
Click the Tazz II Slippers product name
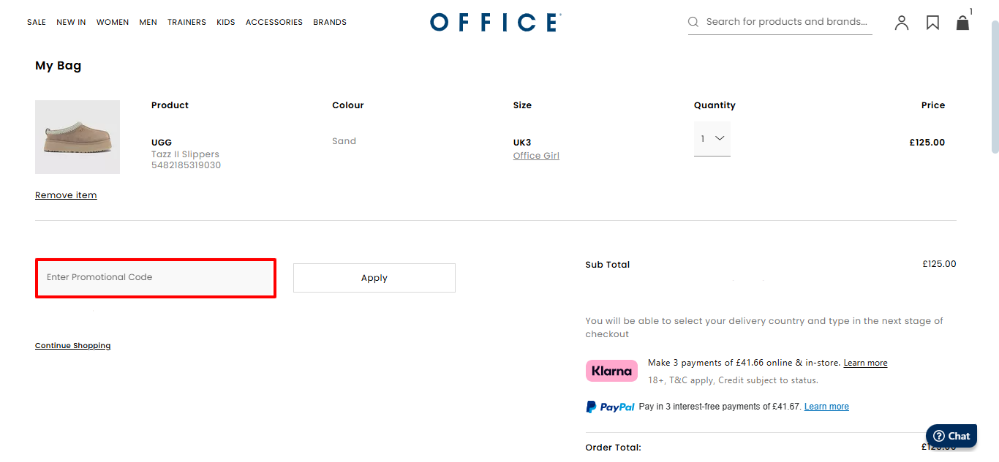coord(185,154)
